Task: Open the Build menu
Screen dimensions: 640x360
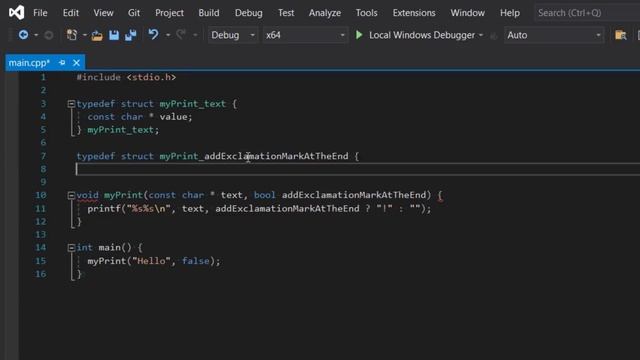Action: click(209, 13)
